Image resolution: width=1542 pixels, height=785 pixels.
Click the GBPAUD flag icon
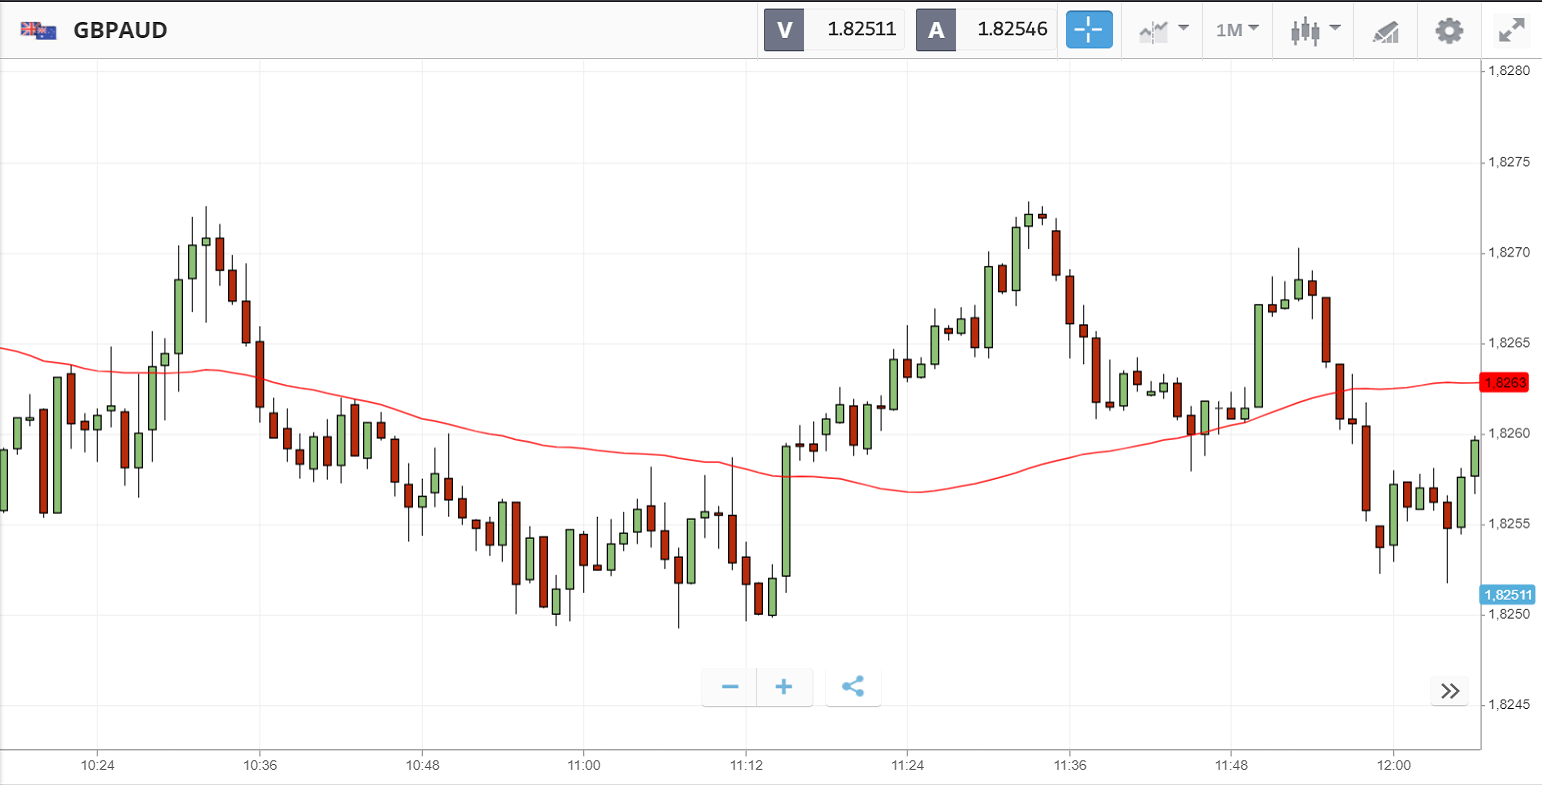[x=39, y=30]
